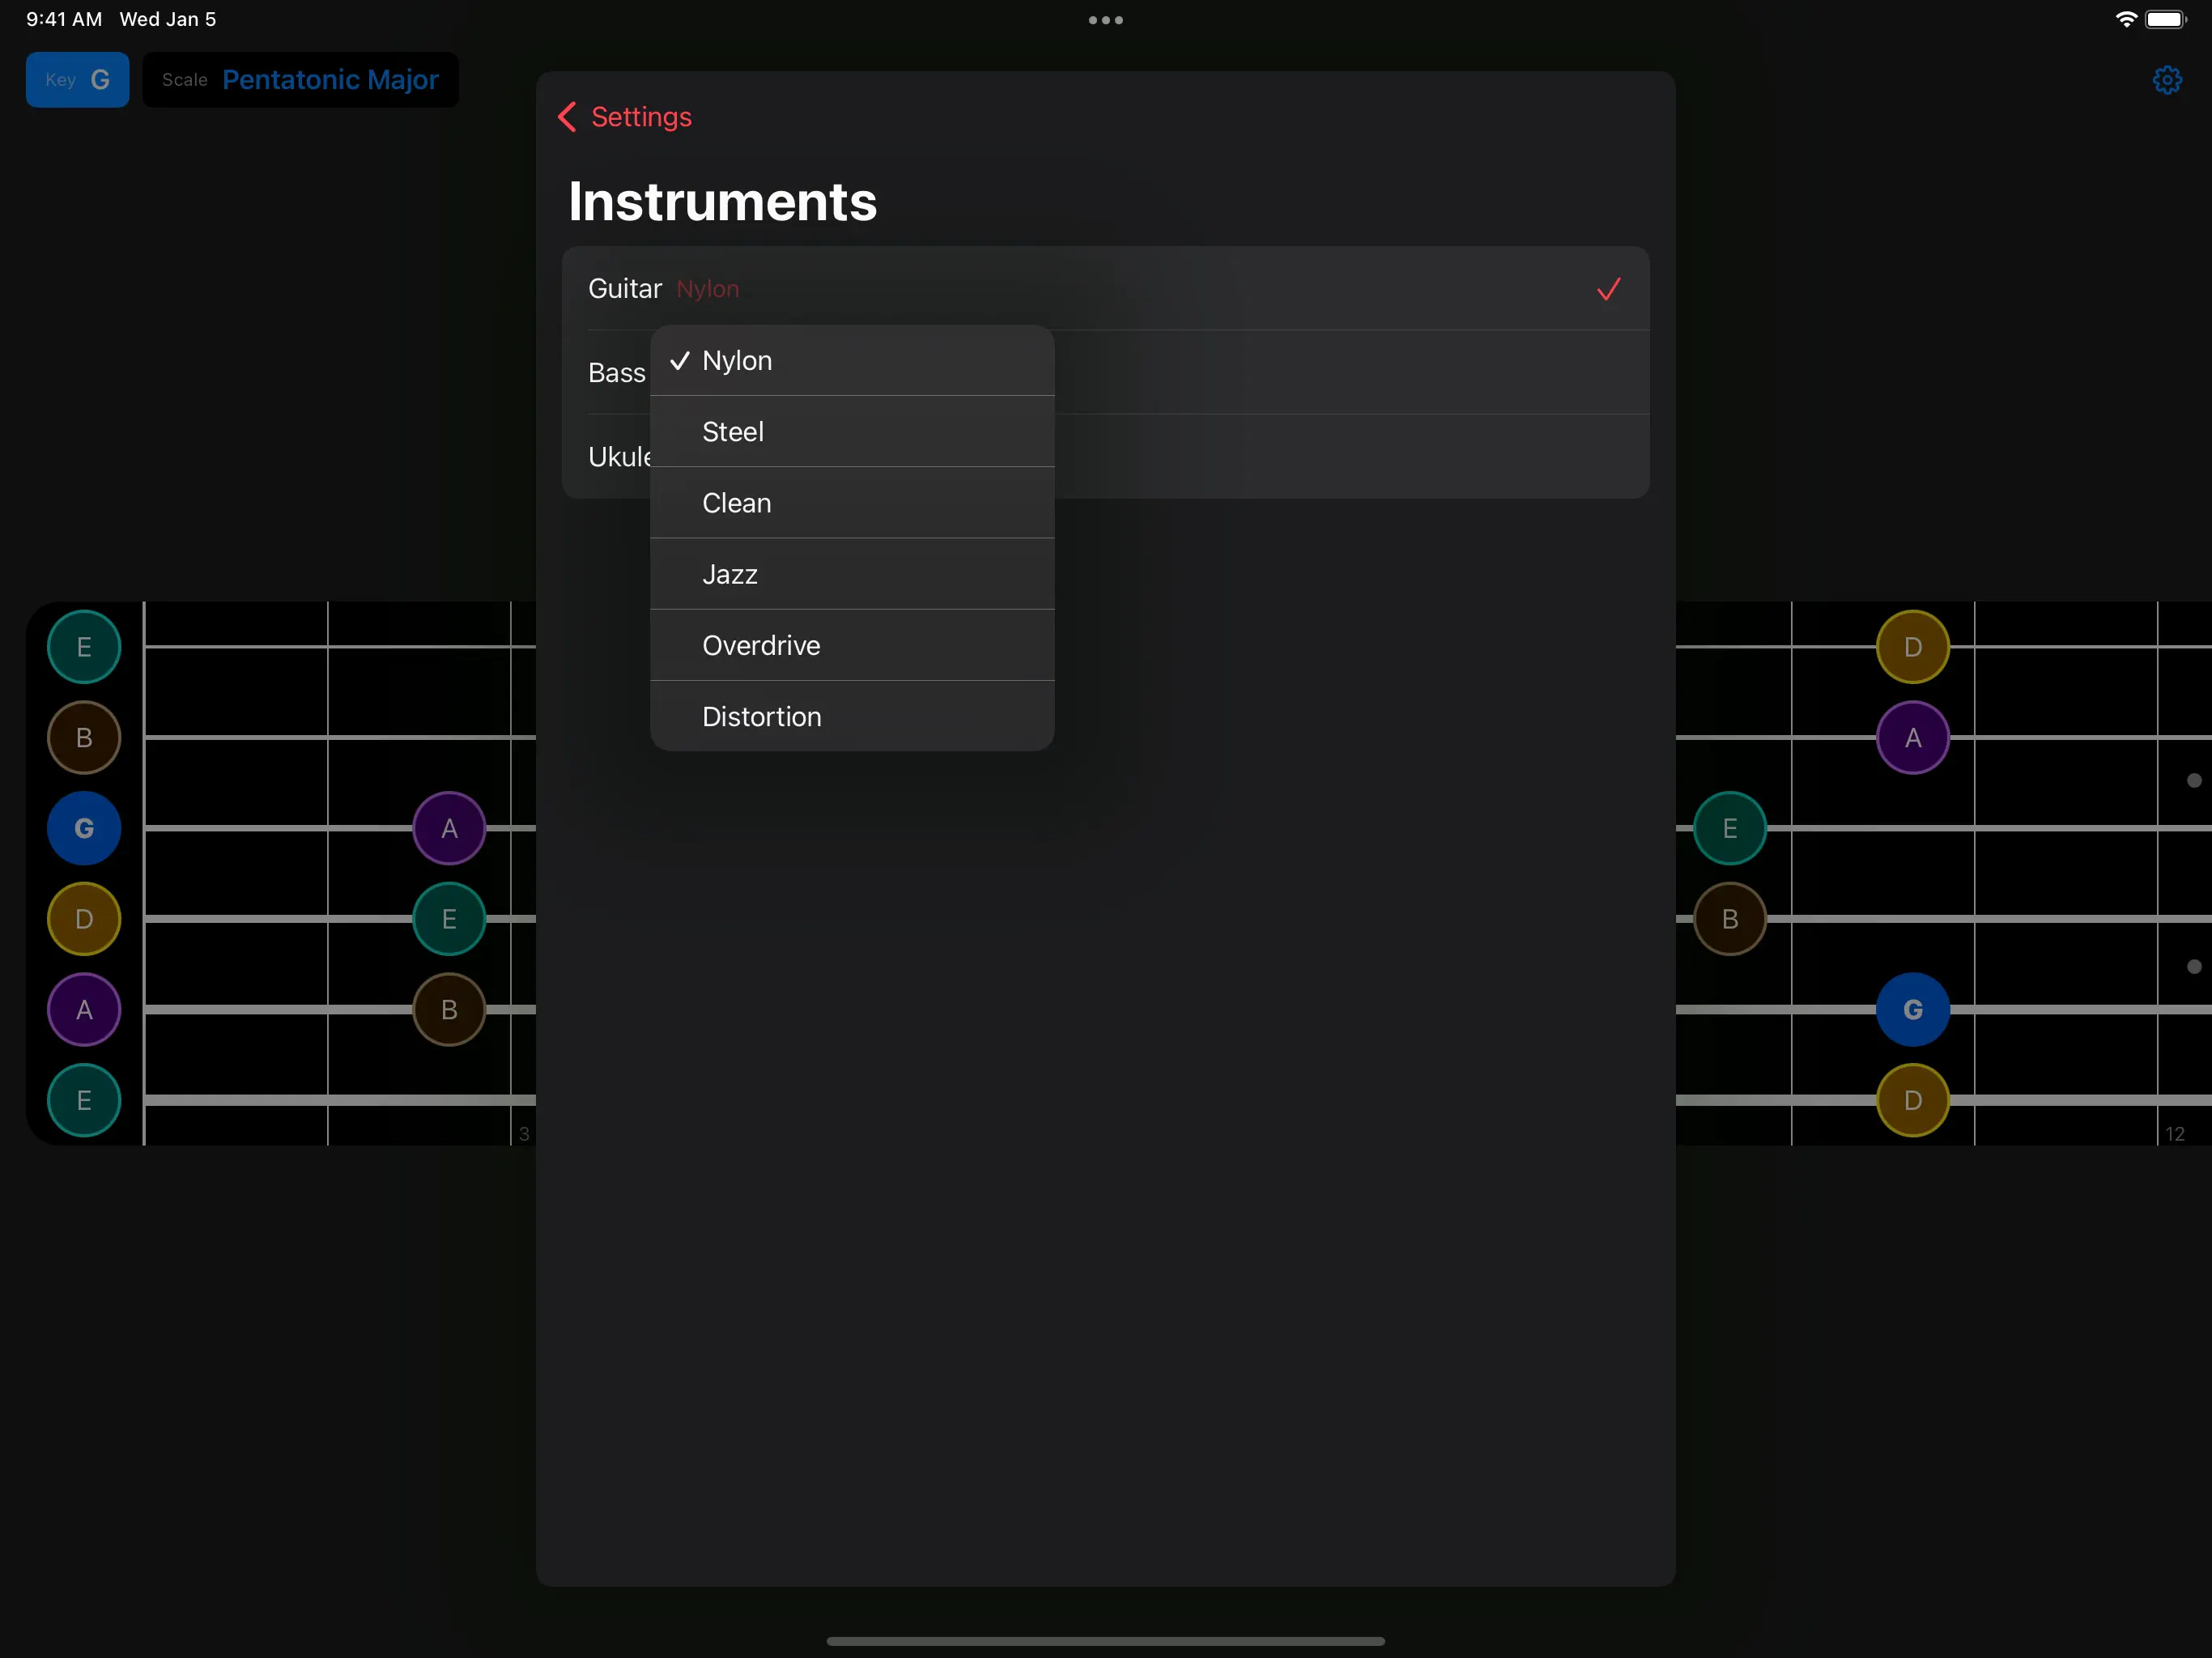Screen dimensions: 2212x1658
Task: Tap the blue G note near fret 12
Action: 1912,1010
